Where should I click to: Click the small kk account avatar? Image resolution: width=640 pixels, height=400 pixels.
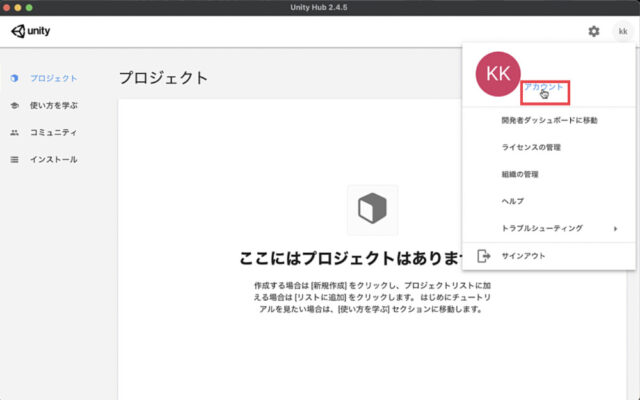(622, 31)
